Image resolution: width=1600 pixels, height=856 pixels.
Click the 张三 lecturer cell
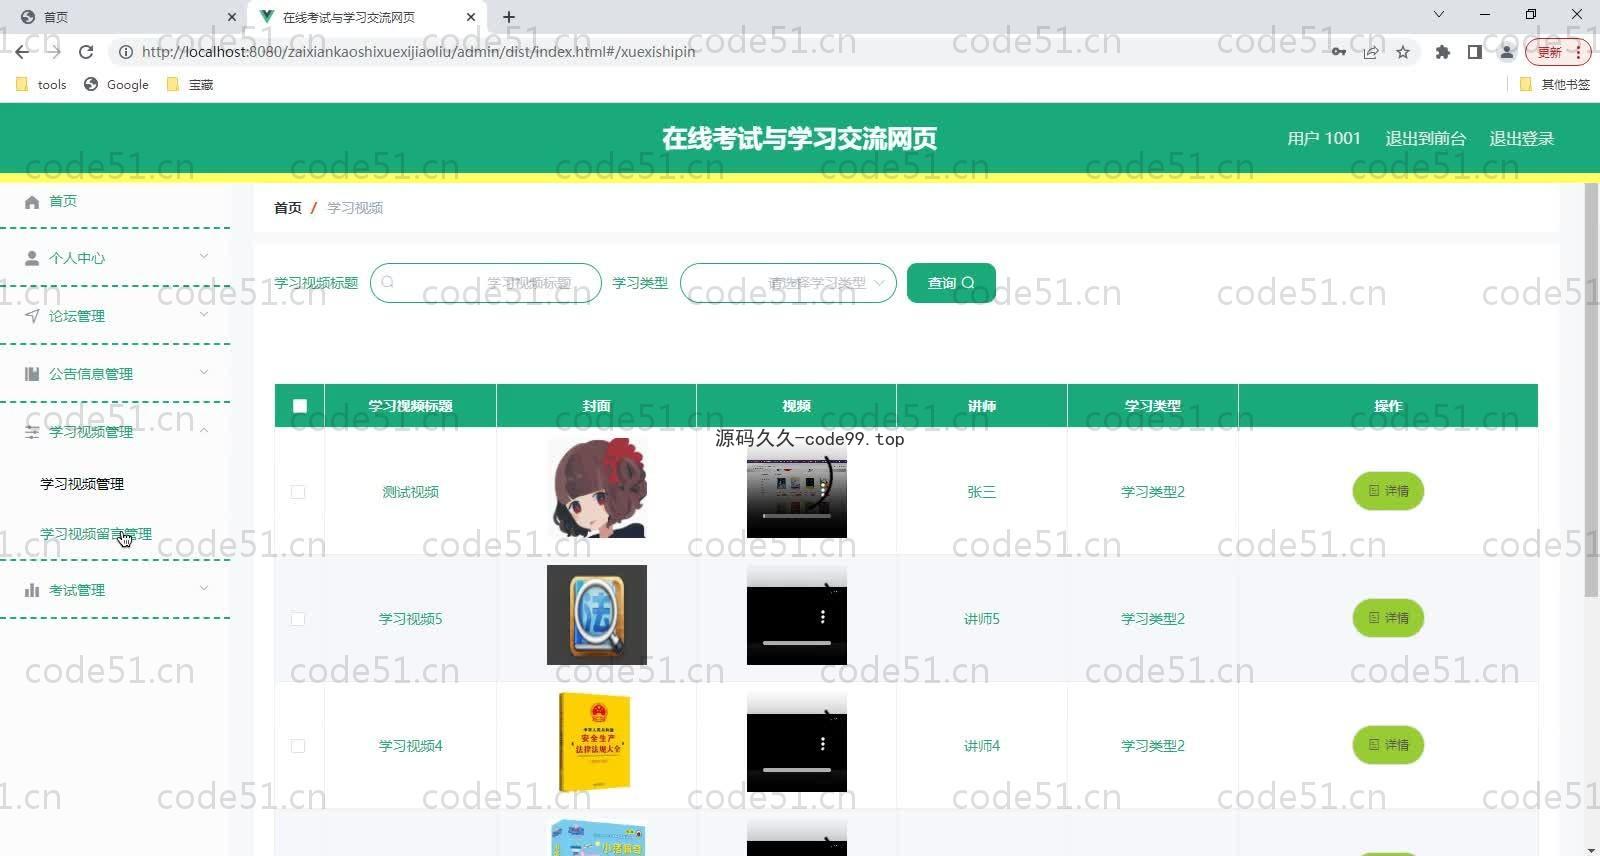tap(982, 492)
